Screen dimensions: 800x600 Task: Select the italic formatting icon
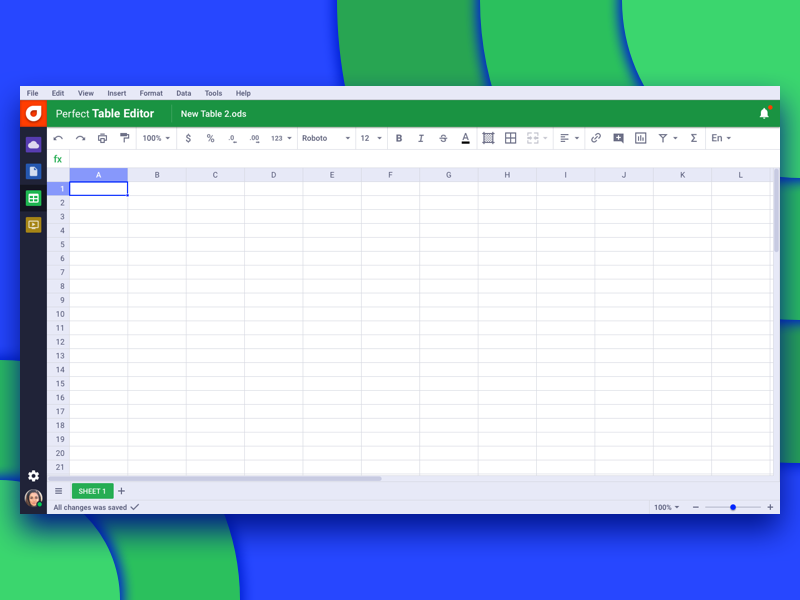tap(421, 138)
